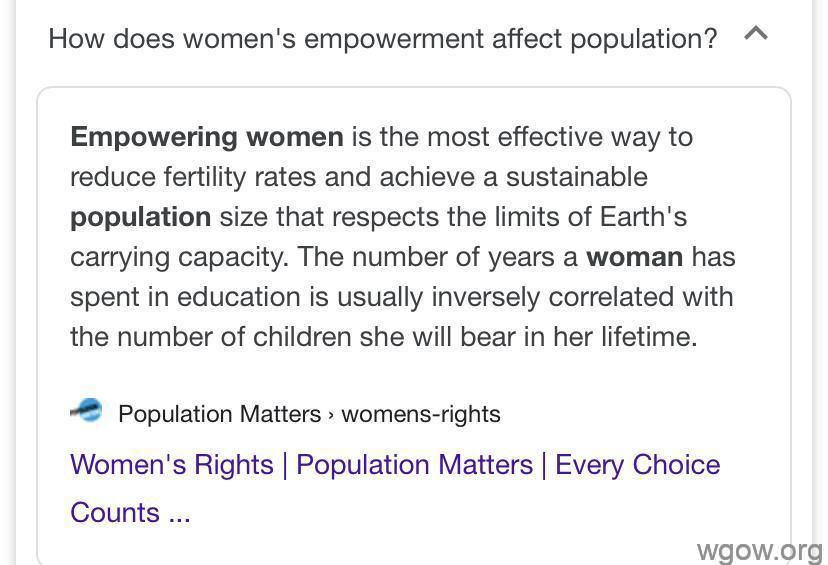Screen dimensions: 828x565
Task: Click the Population Matters site favicon
Action: (x=86, y=411)
